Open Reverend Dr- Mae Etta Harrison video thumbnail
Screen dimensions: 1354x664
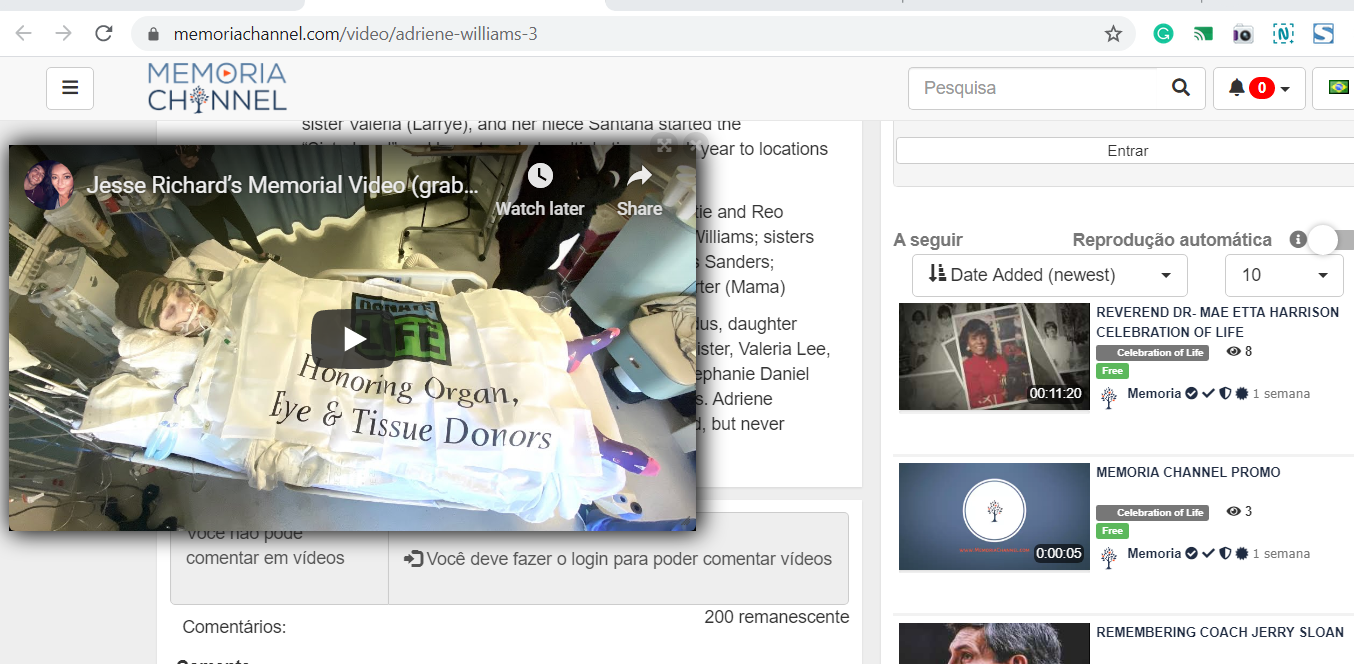tap(994, 356)
